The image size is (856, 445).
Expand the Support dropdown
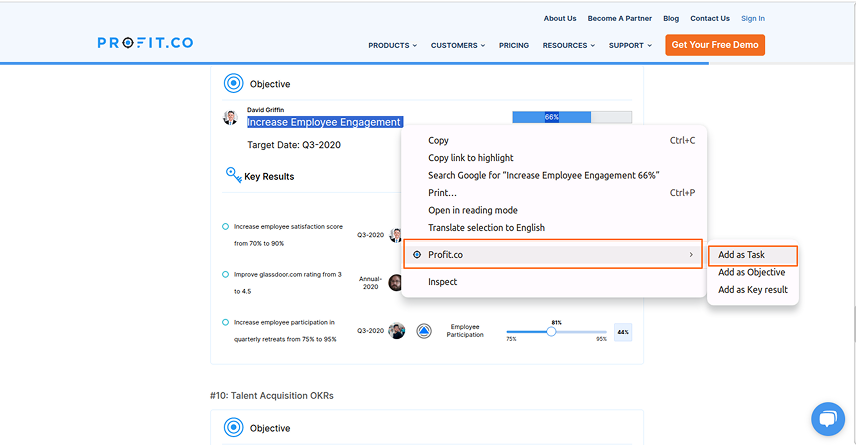click(x=631, y=45)
